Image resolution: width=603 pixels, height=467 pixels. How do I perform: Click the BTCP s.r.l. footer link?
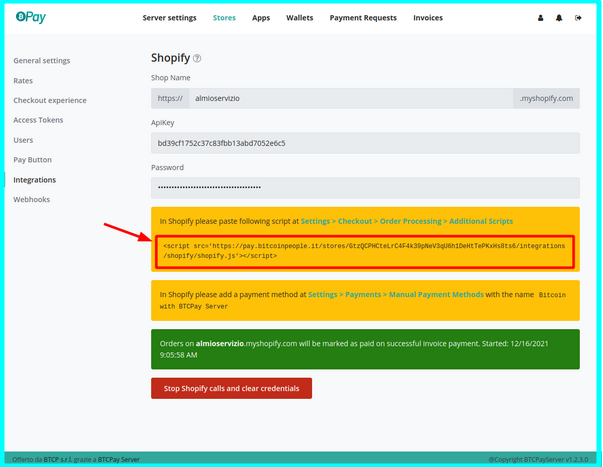coord(58,459)
